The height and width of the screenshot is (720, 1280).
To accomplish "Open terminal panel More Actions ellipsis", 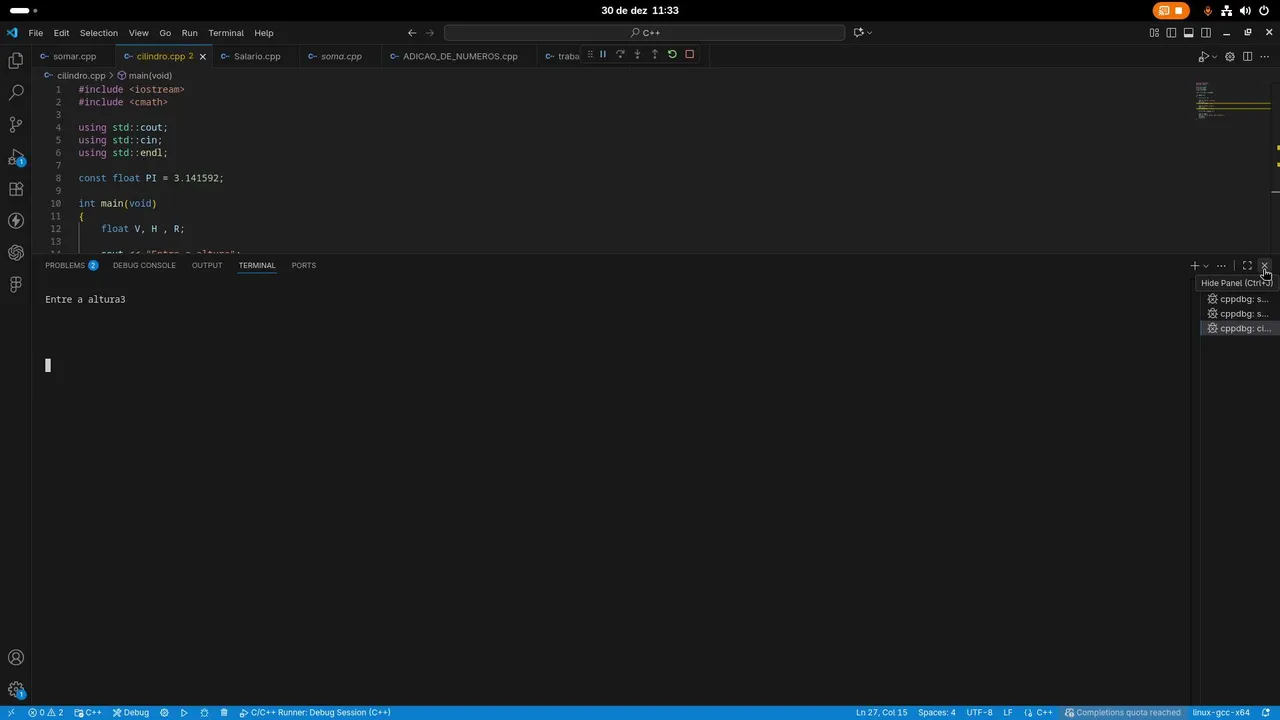I will [1221, 266].
